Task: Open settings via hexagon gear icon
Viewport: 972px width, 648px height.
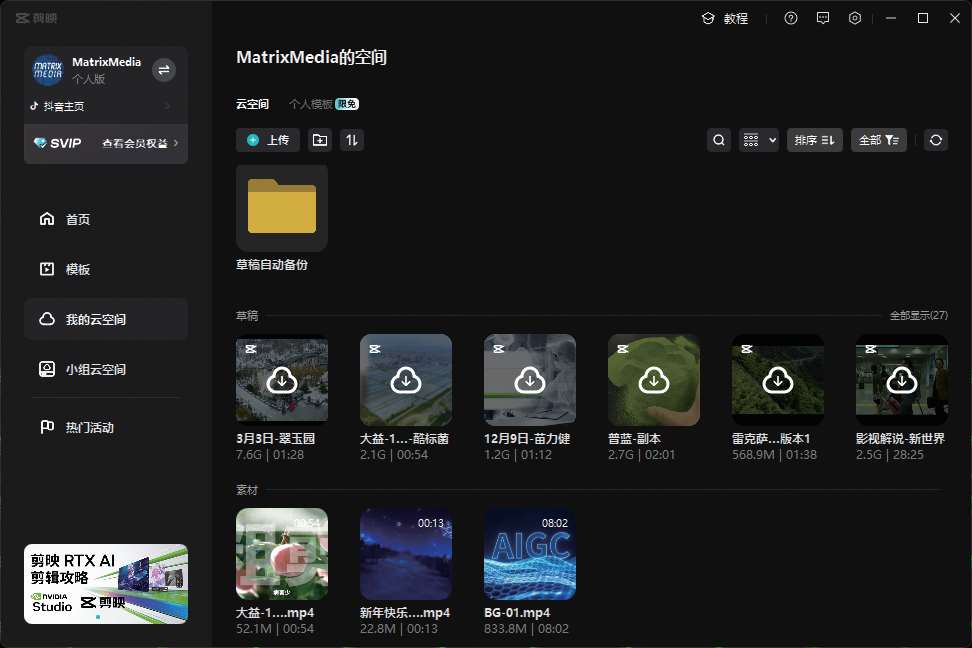Action: 855,18
